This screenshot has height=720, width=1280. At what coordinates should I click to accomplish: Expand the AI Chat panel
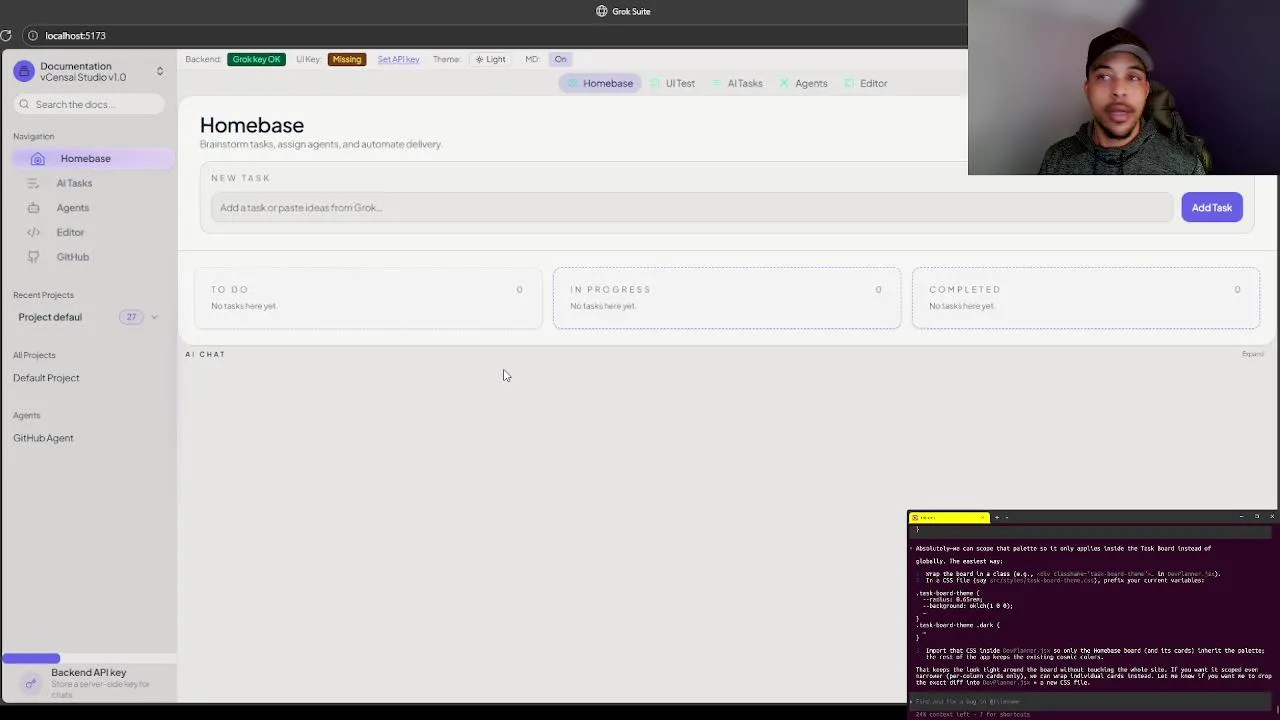(x=1253, y=354)
